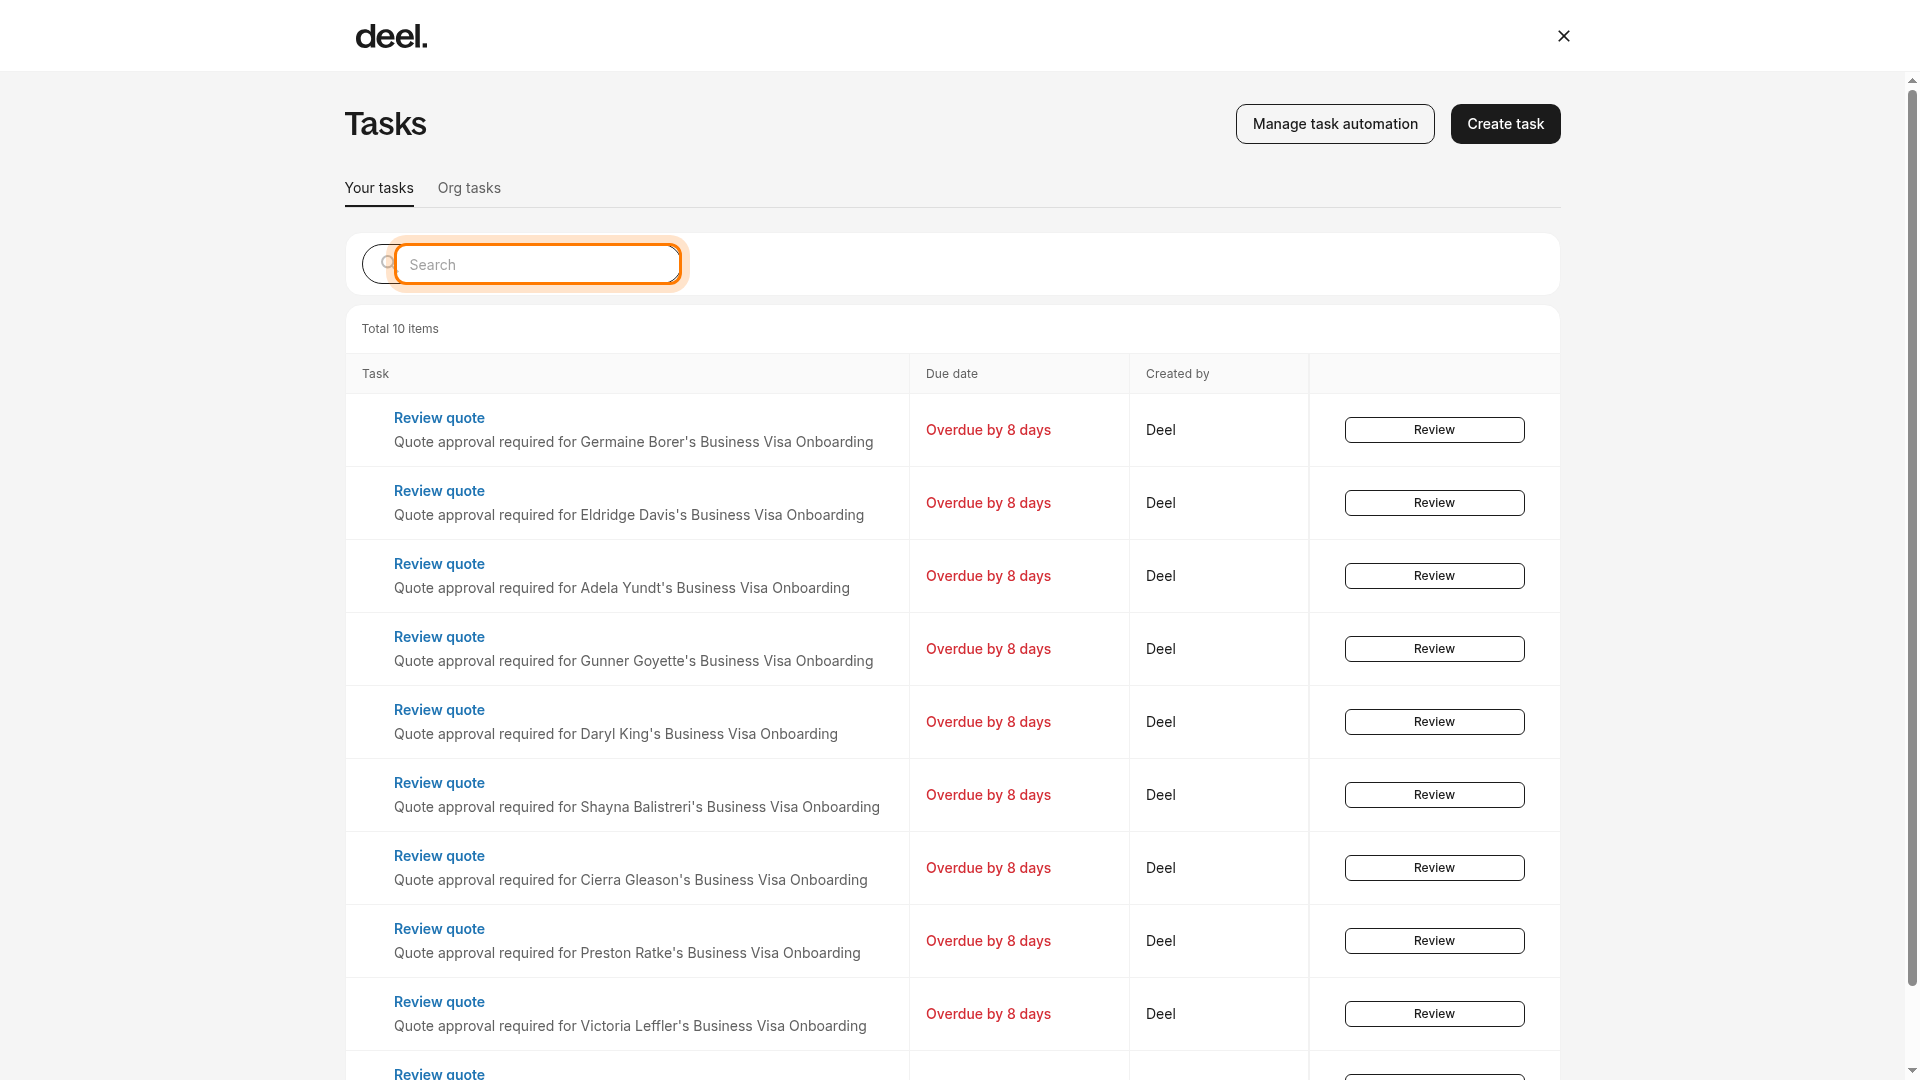
Task: Review Cierra Gleason's quote via Review button
Action: coord(1434,868)
